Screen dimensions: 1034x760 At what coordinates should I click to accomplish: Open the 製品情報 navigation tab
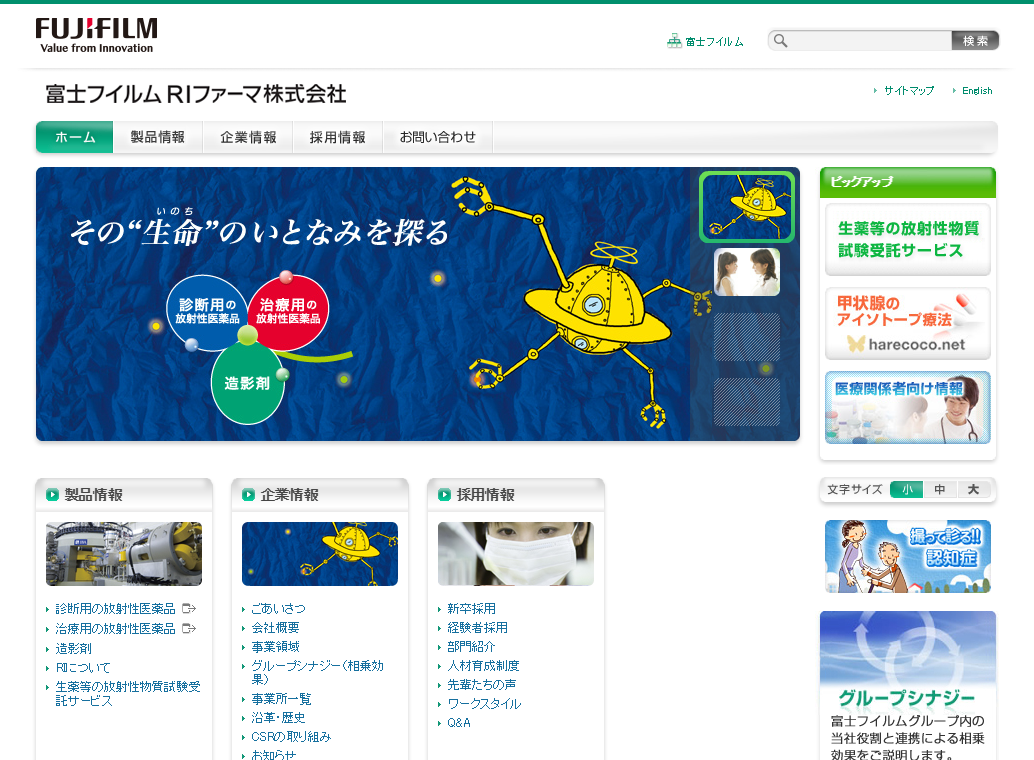point(158,137)
